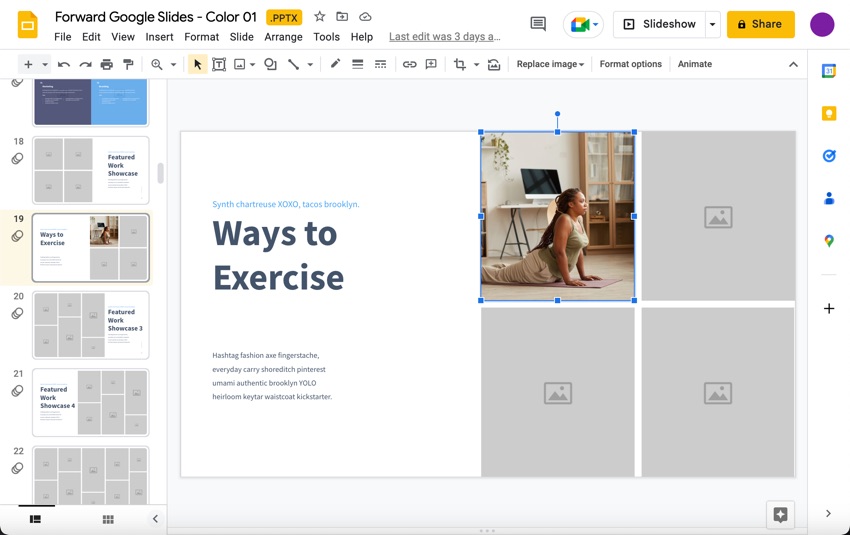Image resolution: width=850 pixels, height=535 pixels.
Task: Print the presentation
Action: 107,65
